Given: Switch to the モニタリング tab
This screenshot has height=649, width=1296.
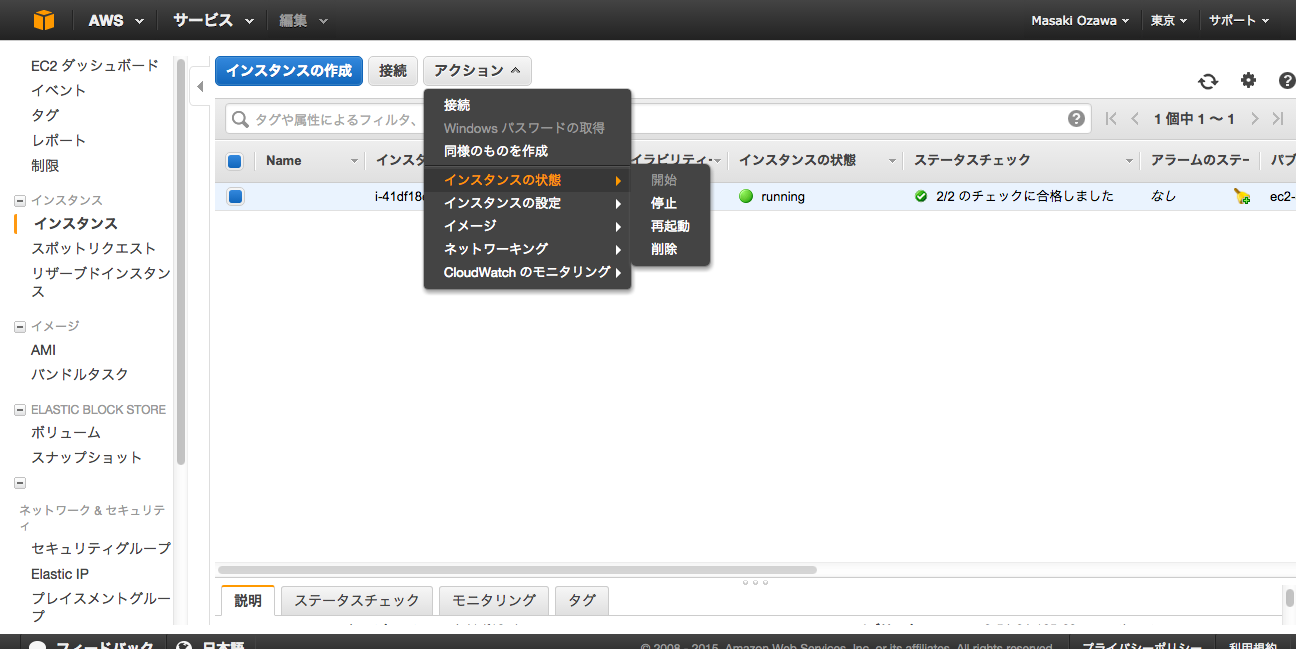Looking at the screenshot, I should [493, 600].
